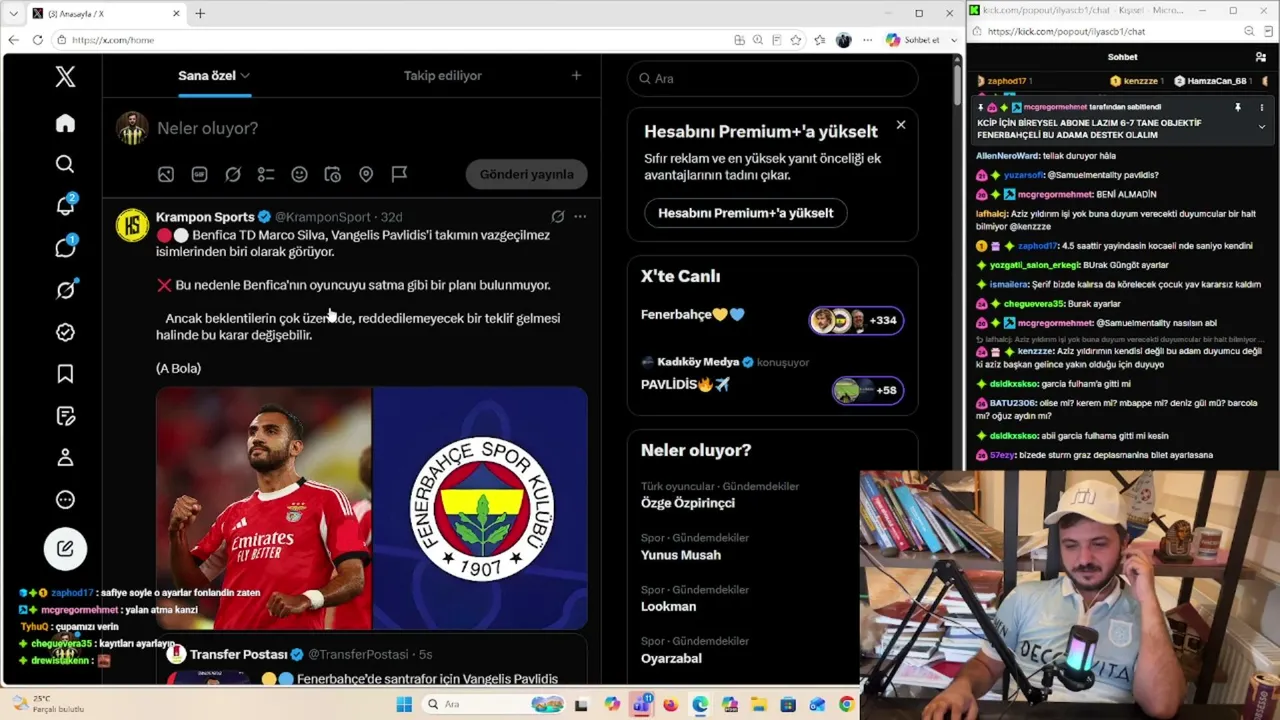The width and height of the screenshot is (1280, 720).
Task: Open Transfer Postası account link
Action: coord(239,654)
